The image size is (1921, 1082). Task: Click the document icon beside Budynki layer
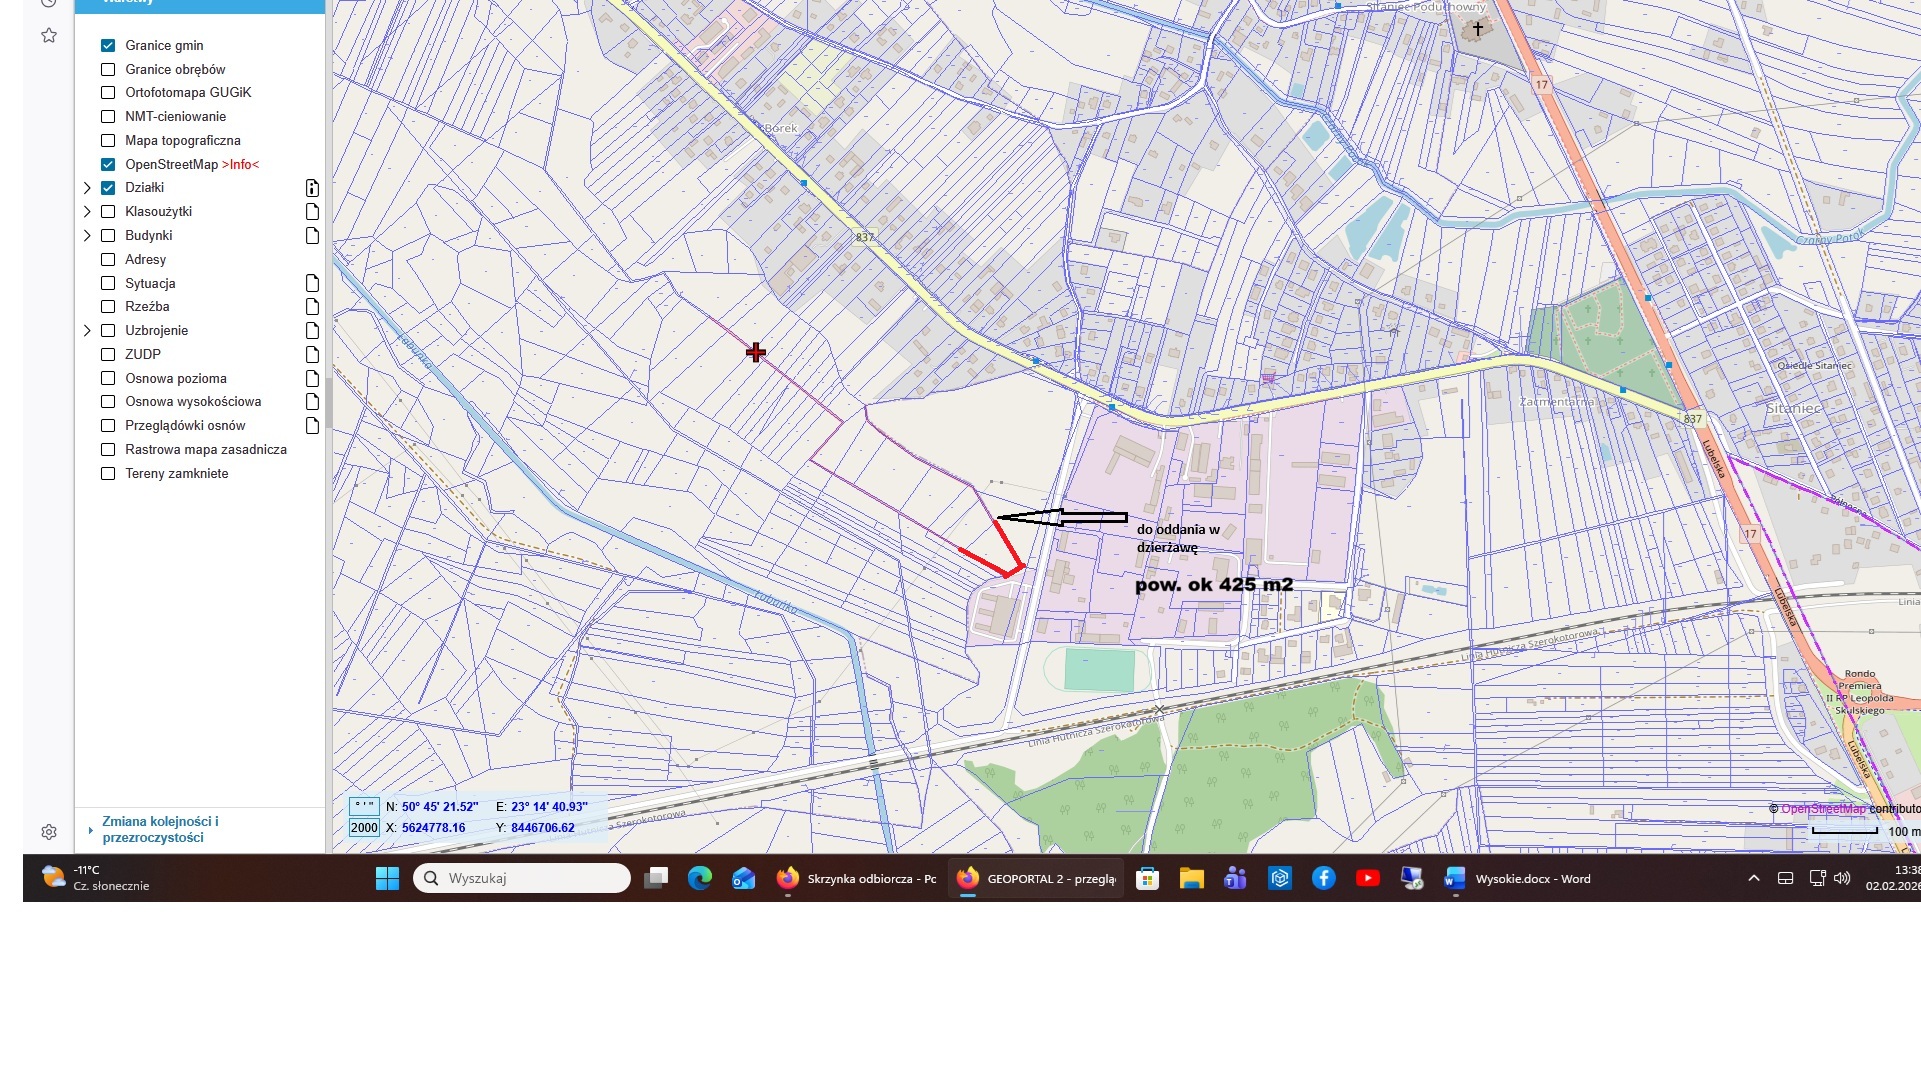pos(312,236)
